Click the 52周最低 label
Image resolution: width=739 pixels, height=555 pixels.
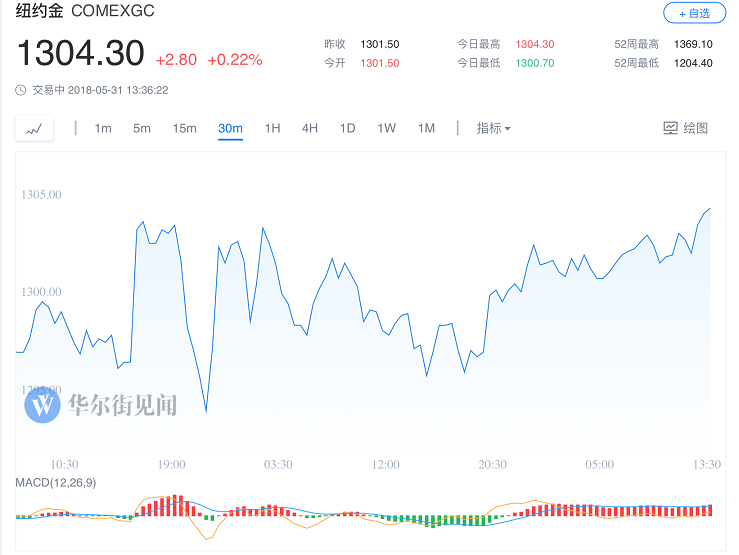tap(636, 63)
